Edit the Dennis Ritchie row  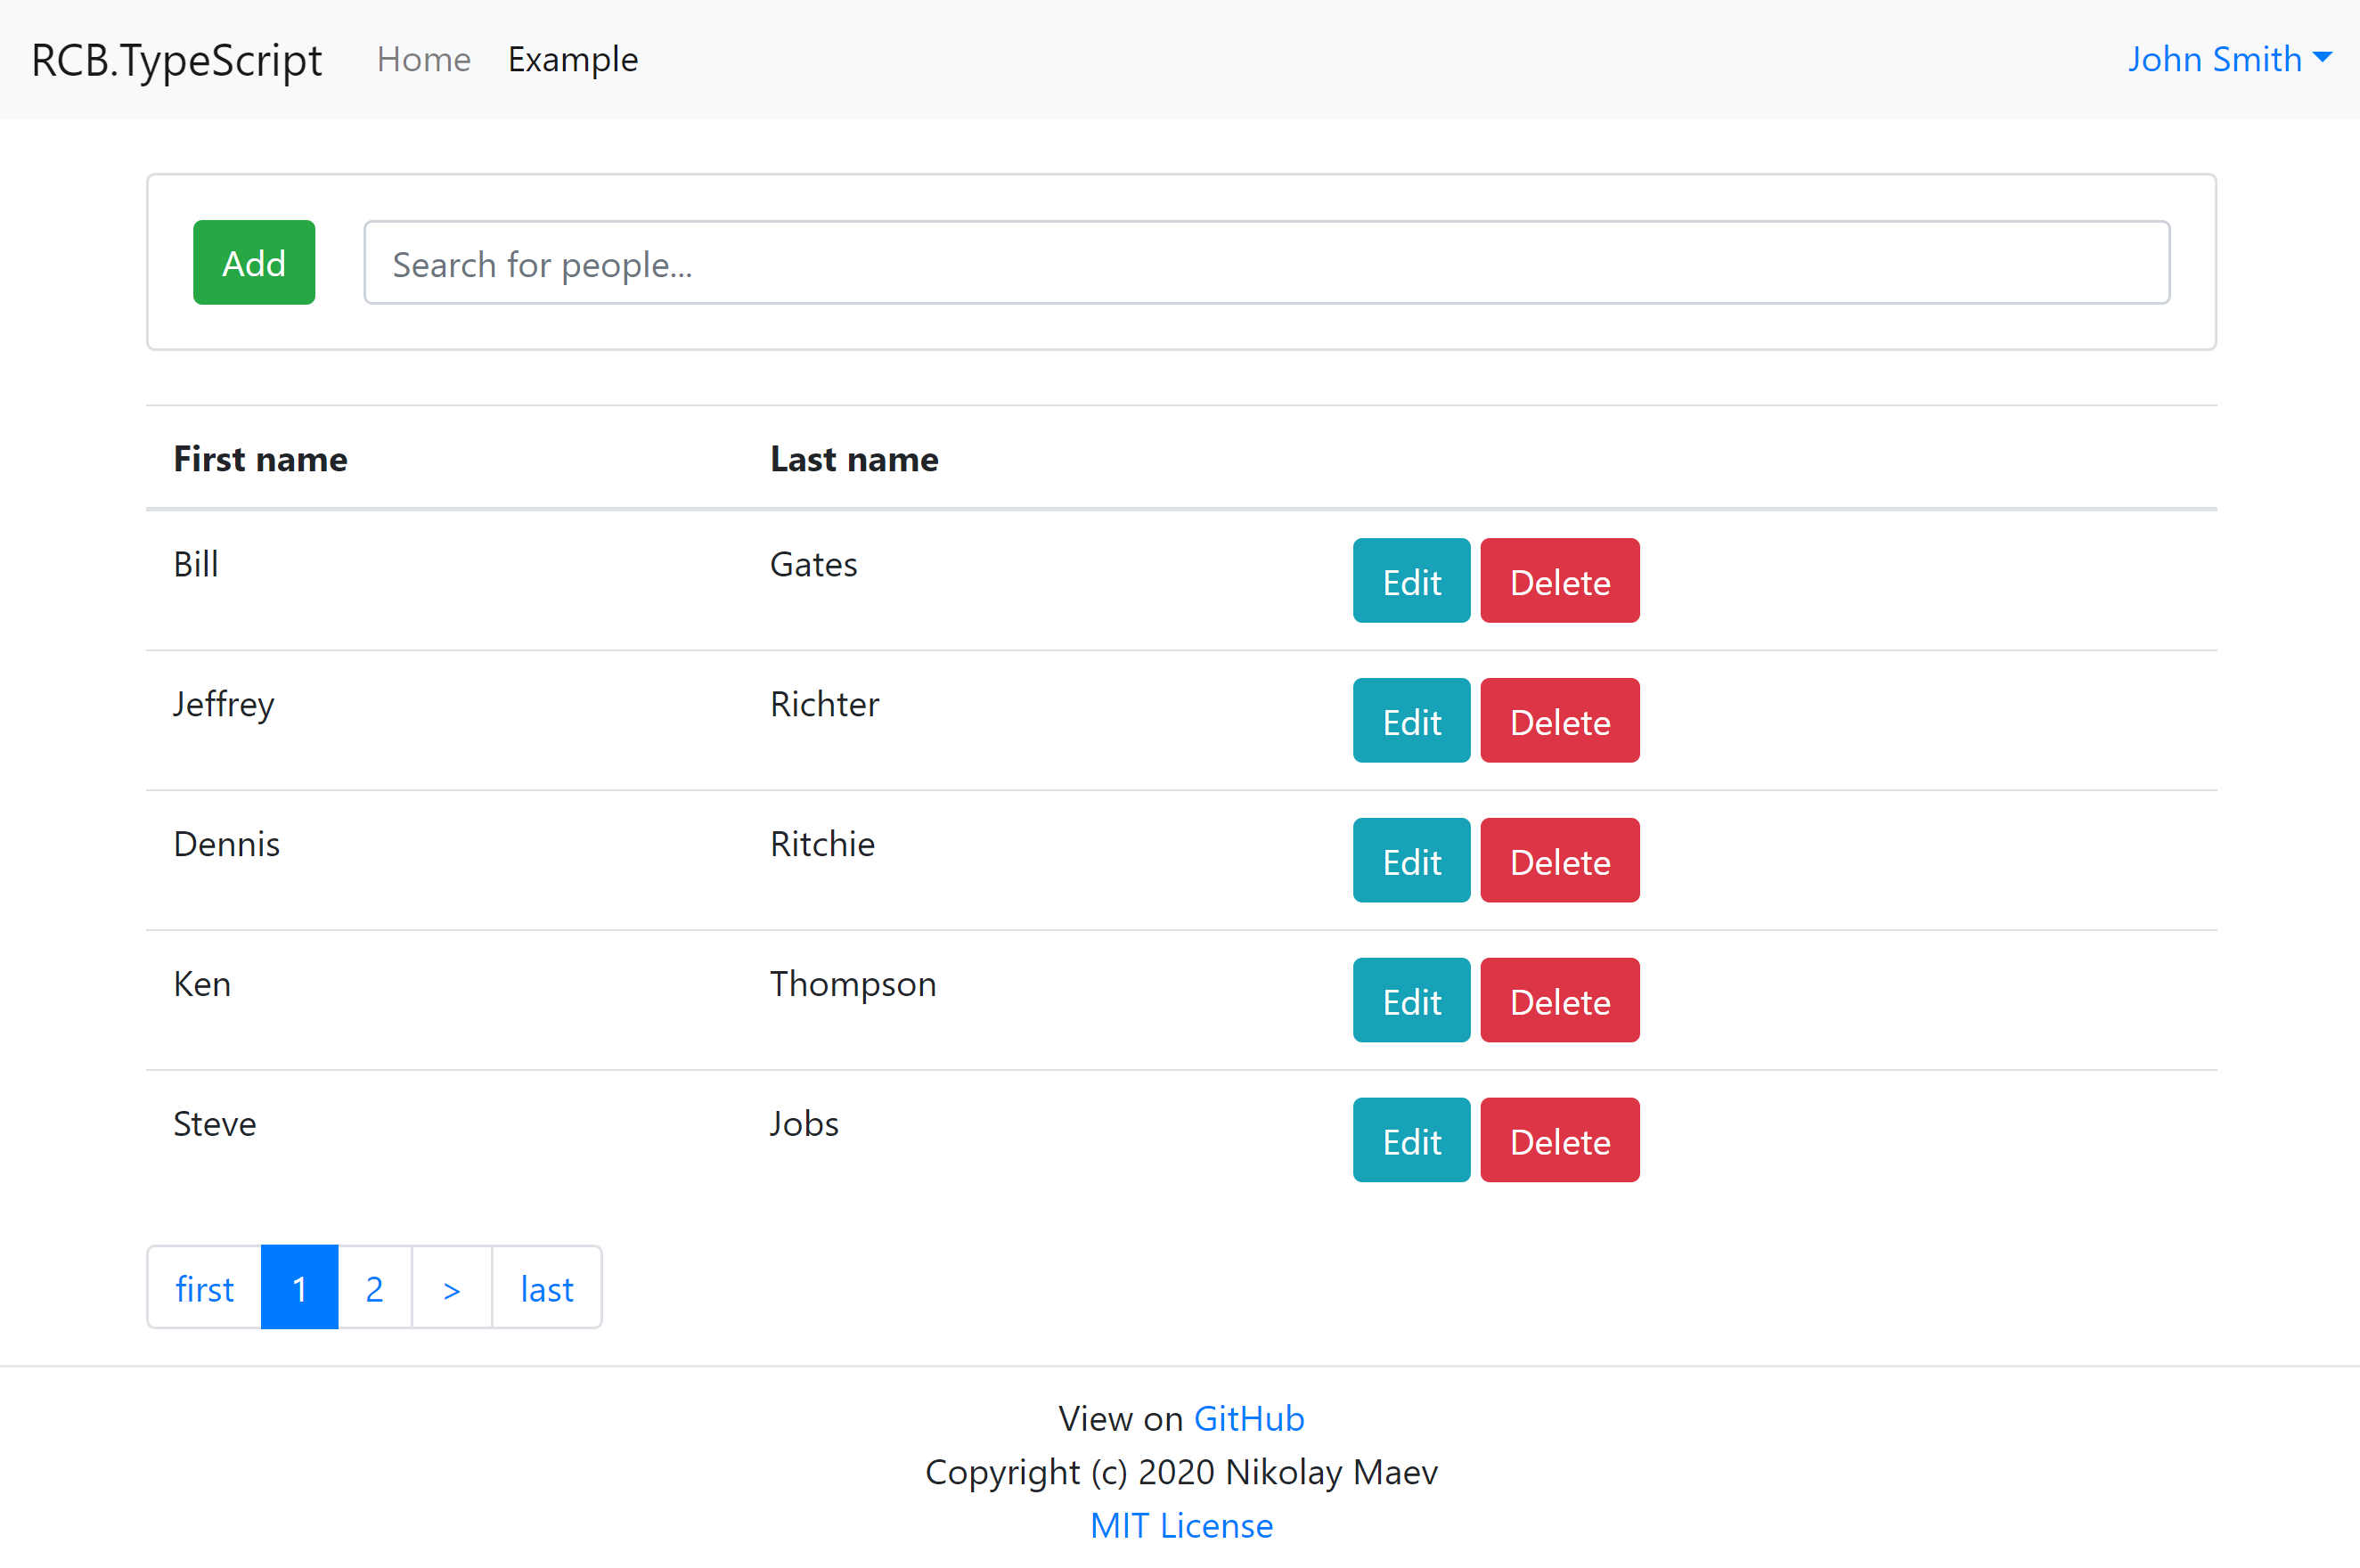pyautogui.click(x=1410, y=861)
